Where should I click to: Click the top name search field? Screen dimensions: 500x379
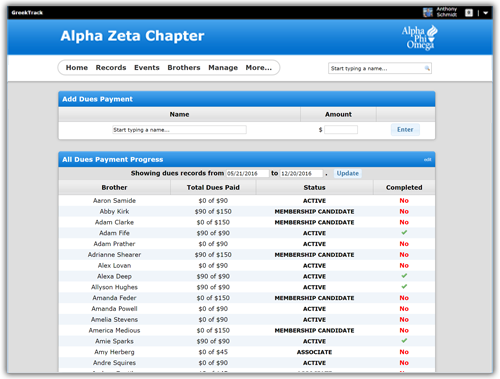[x=380, y=68]
